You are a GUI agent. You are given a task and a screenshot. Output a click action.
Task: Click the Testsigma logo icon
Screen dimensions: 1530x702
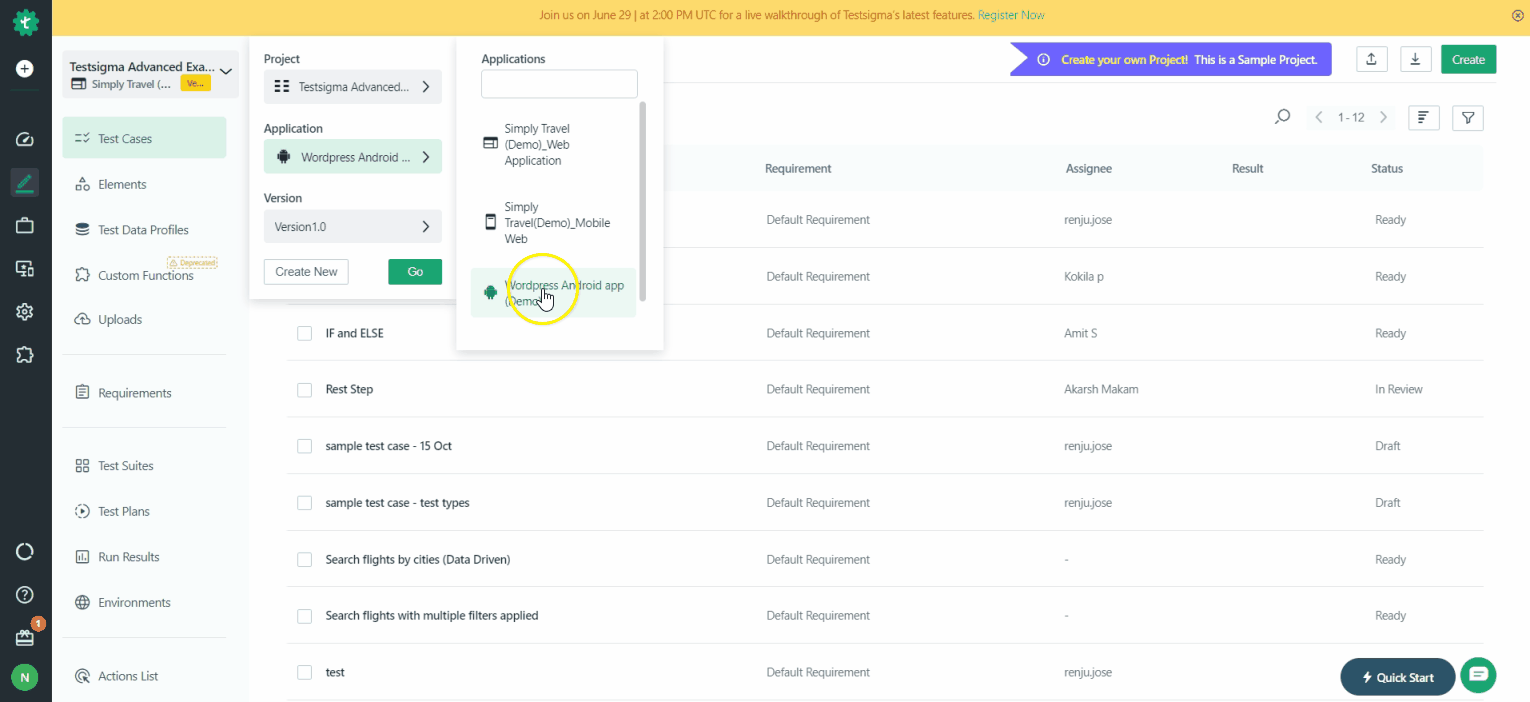pyautogui.click(x=25, y=21)
